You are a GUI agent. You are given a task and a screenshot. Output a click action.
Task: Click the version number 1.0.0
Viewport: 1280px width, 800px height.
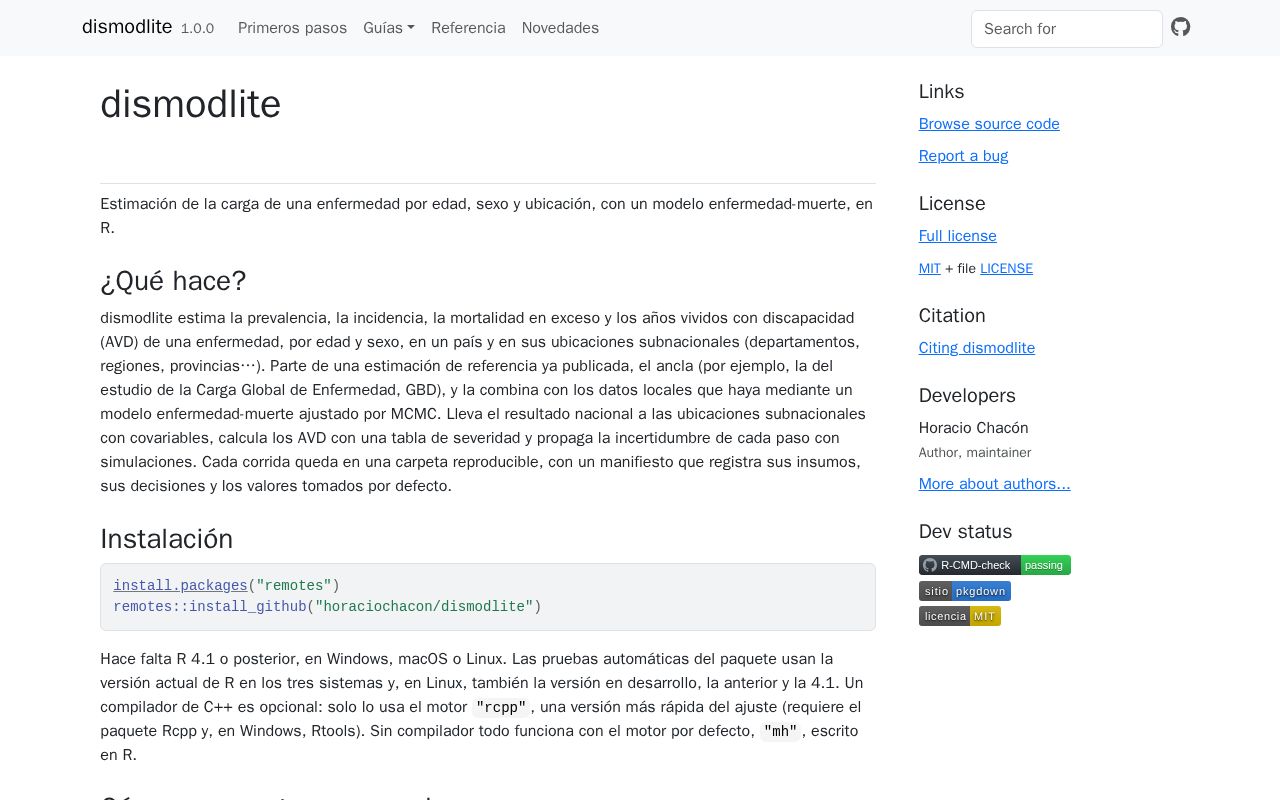click(x=197, y=29)
